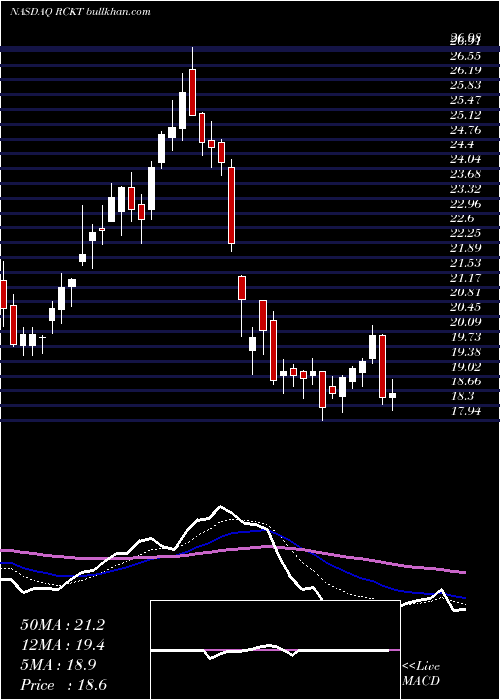Click the 17.94 price axis label
The image size is (500, 700).
[x=468, y=411]
